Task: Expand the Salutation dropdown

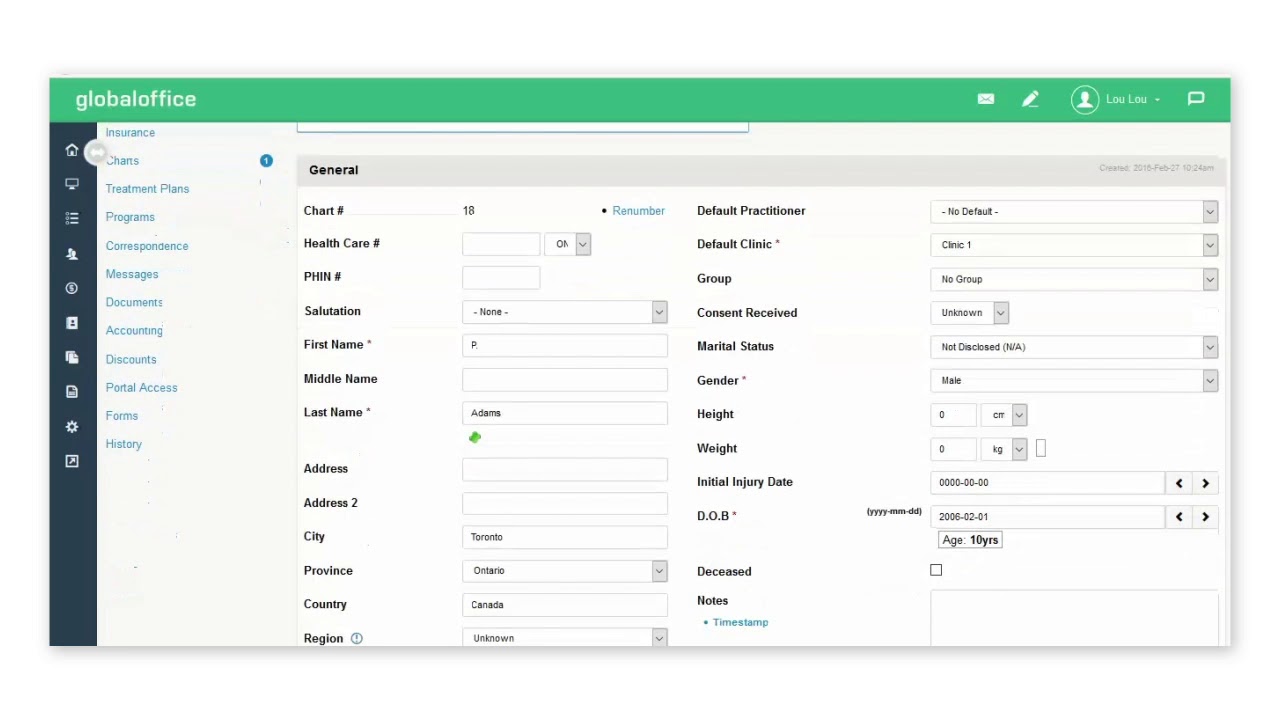Action: click(x=565, y=312)
